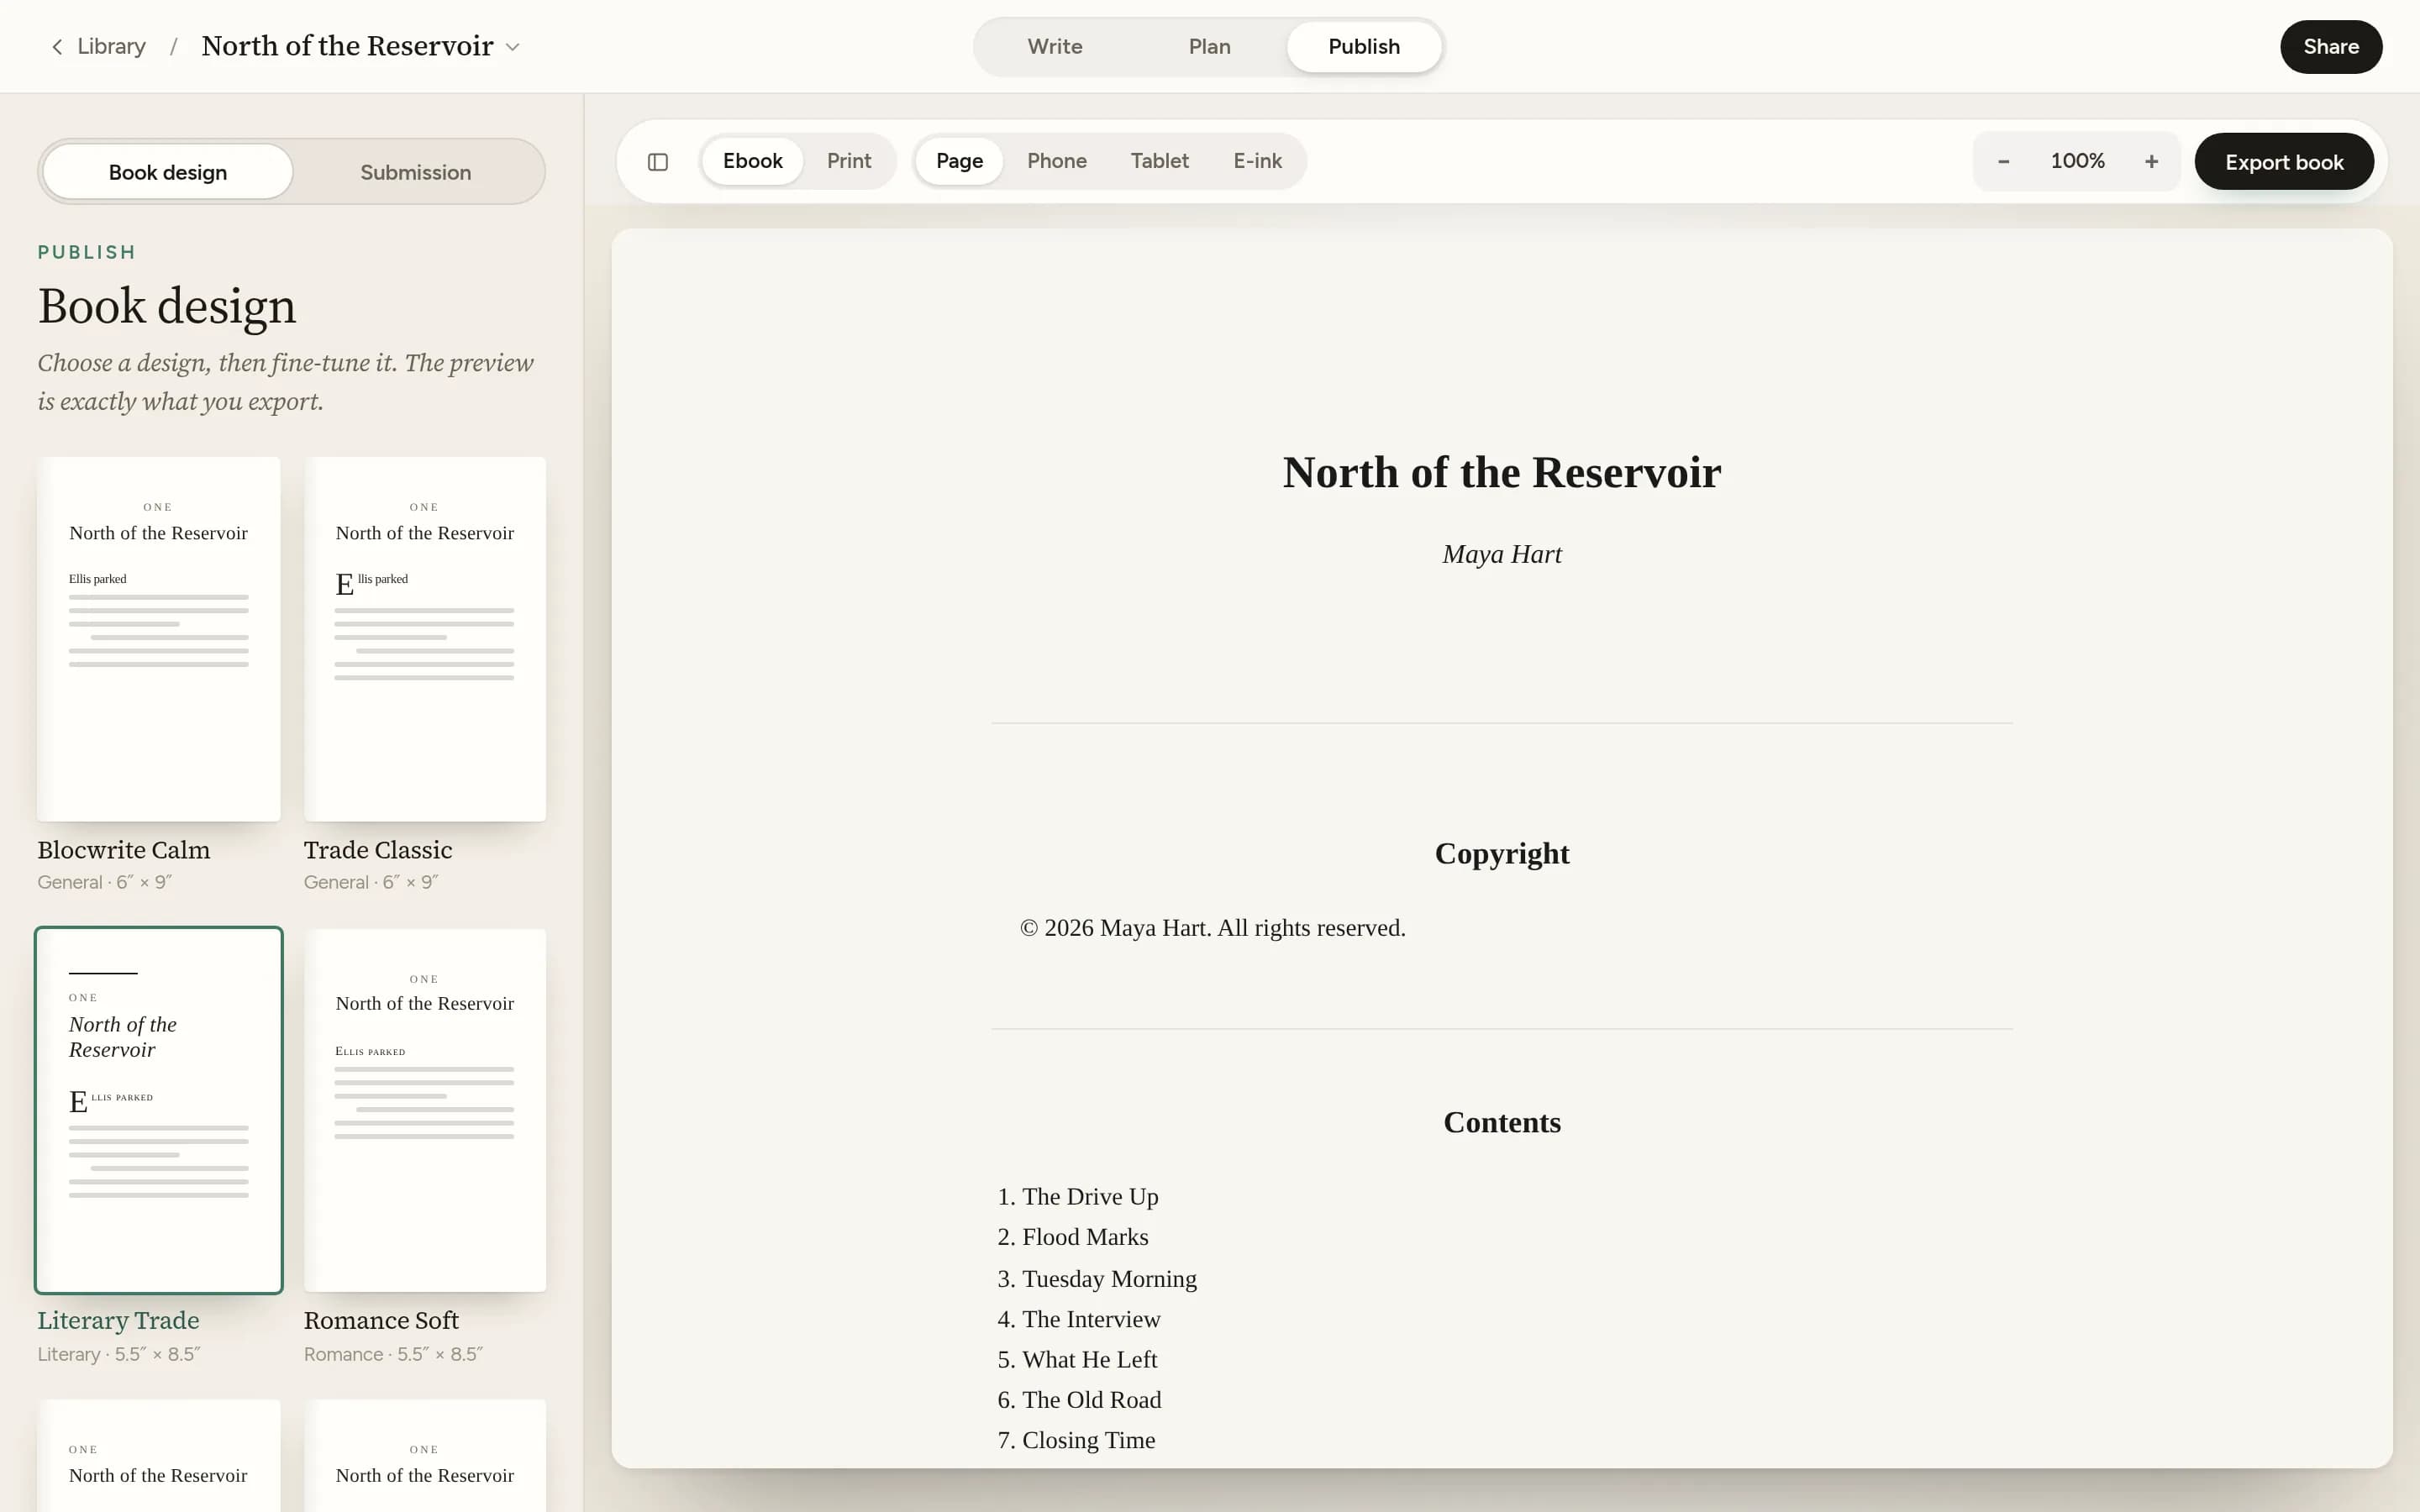The image size is (2420, 1512).
Task: Click the Trade Classic design name
Action: 378,850
